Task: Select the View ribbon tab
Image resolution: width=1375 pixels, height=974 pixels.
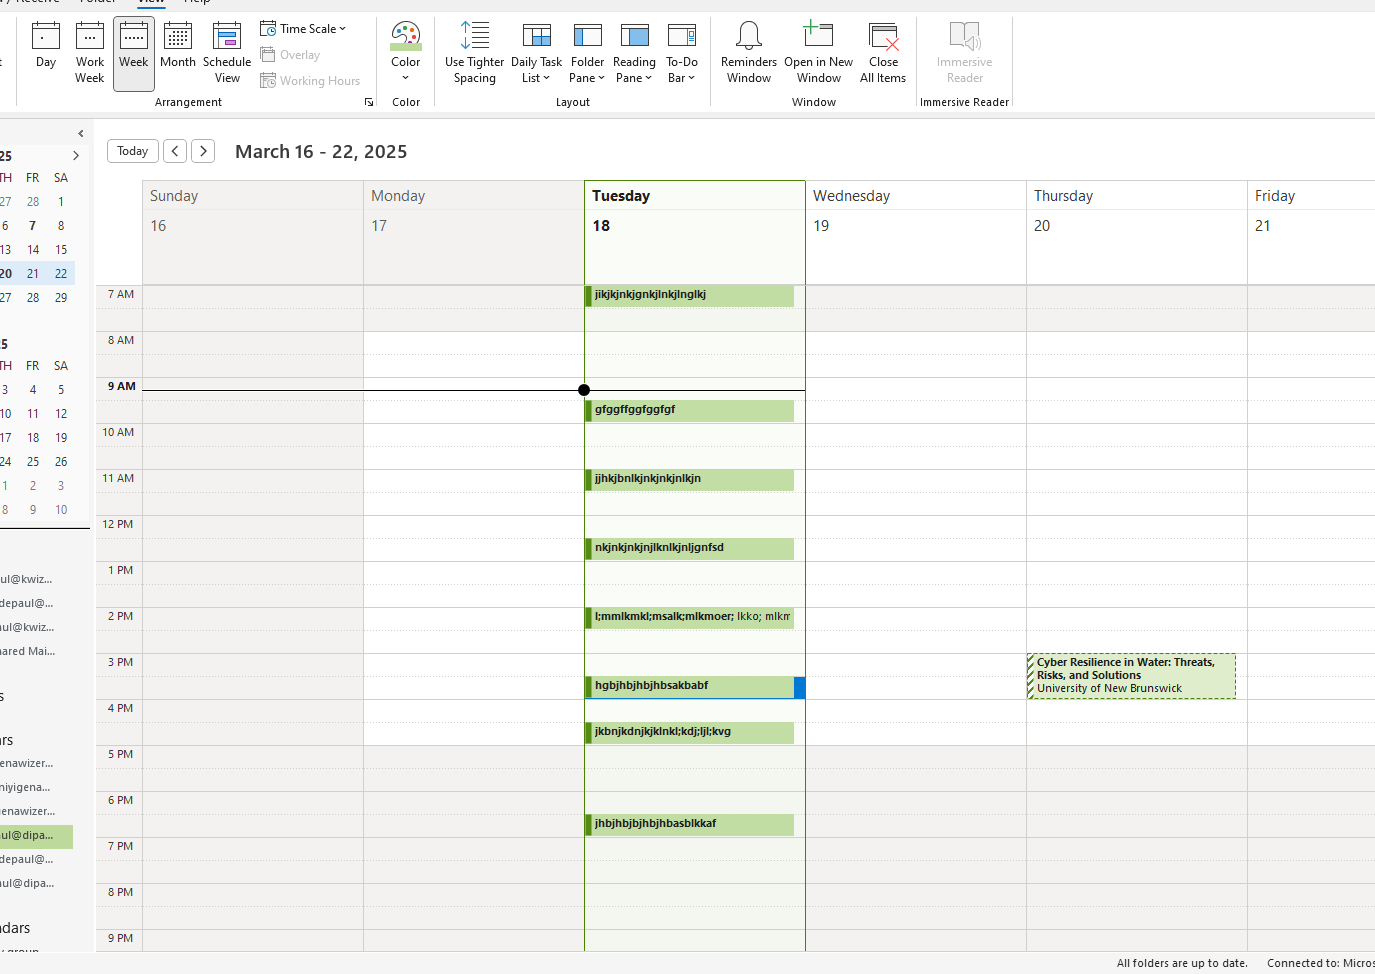Action: click(x=151, y=2)
